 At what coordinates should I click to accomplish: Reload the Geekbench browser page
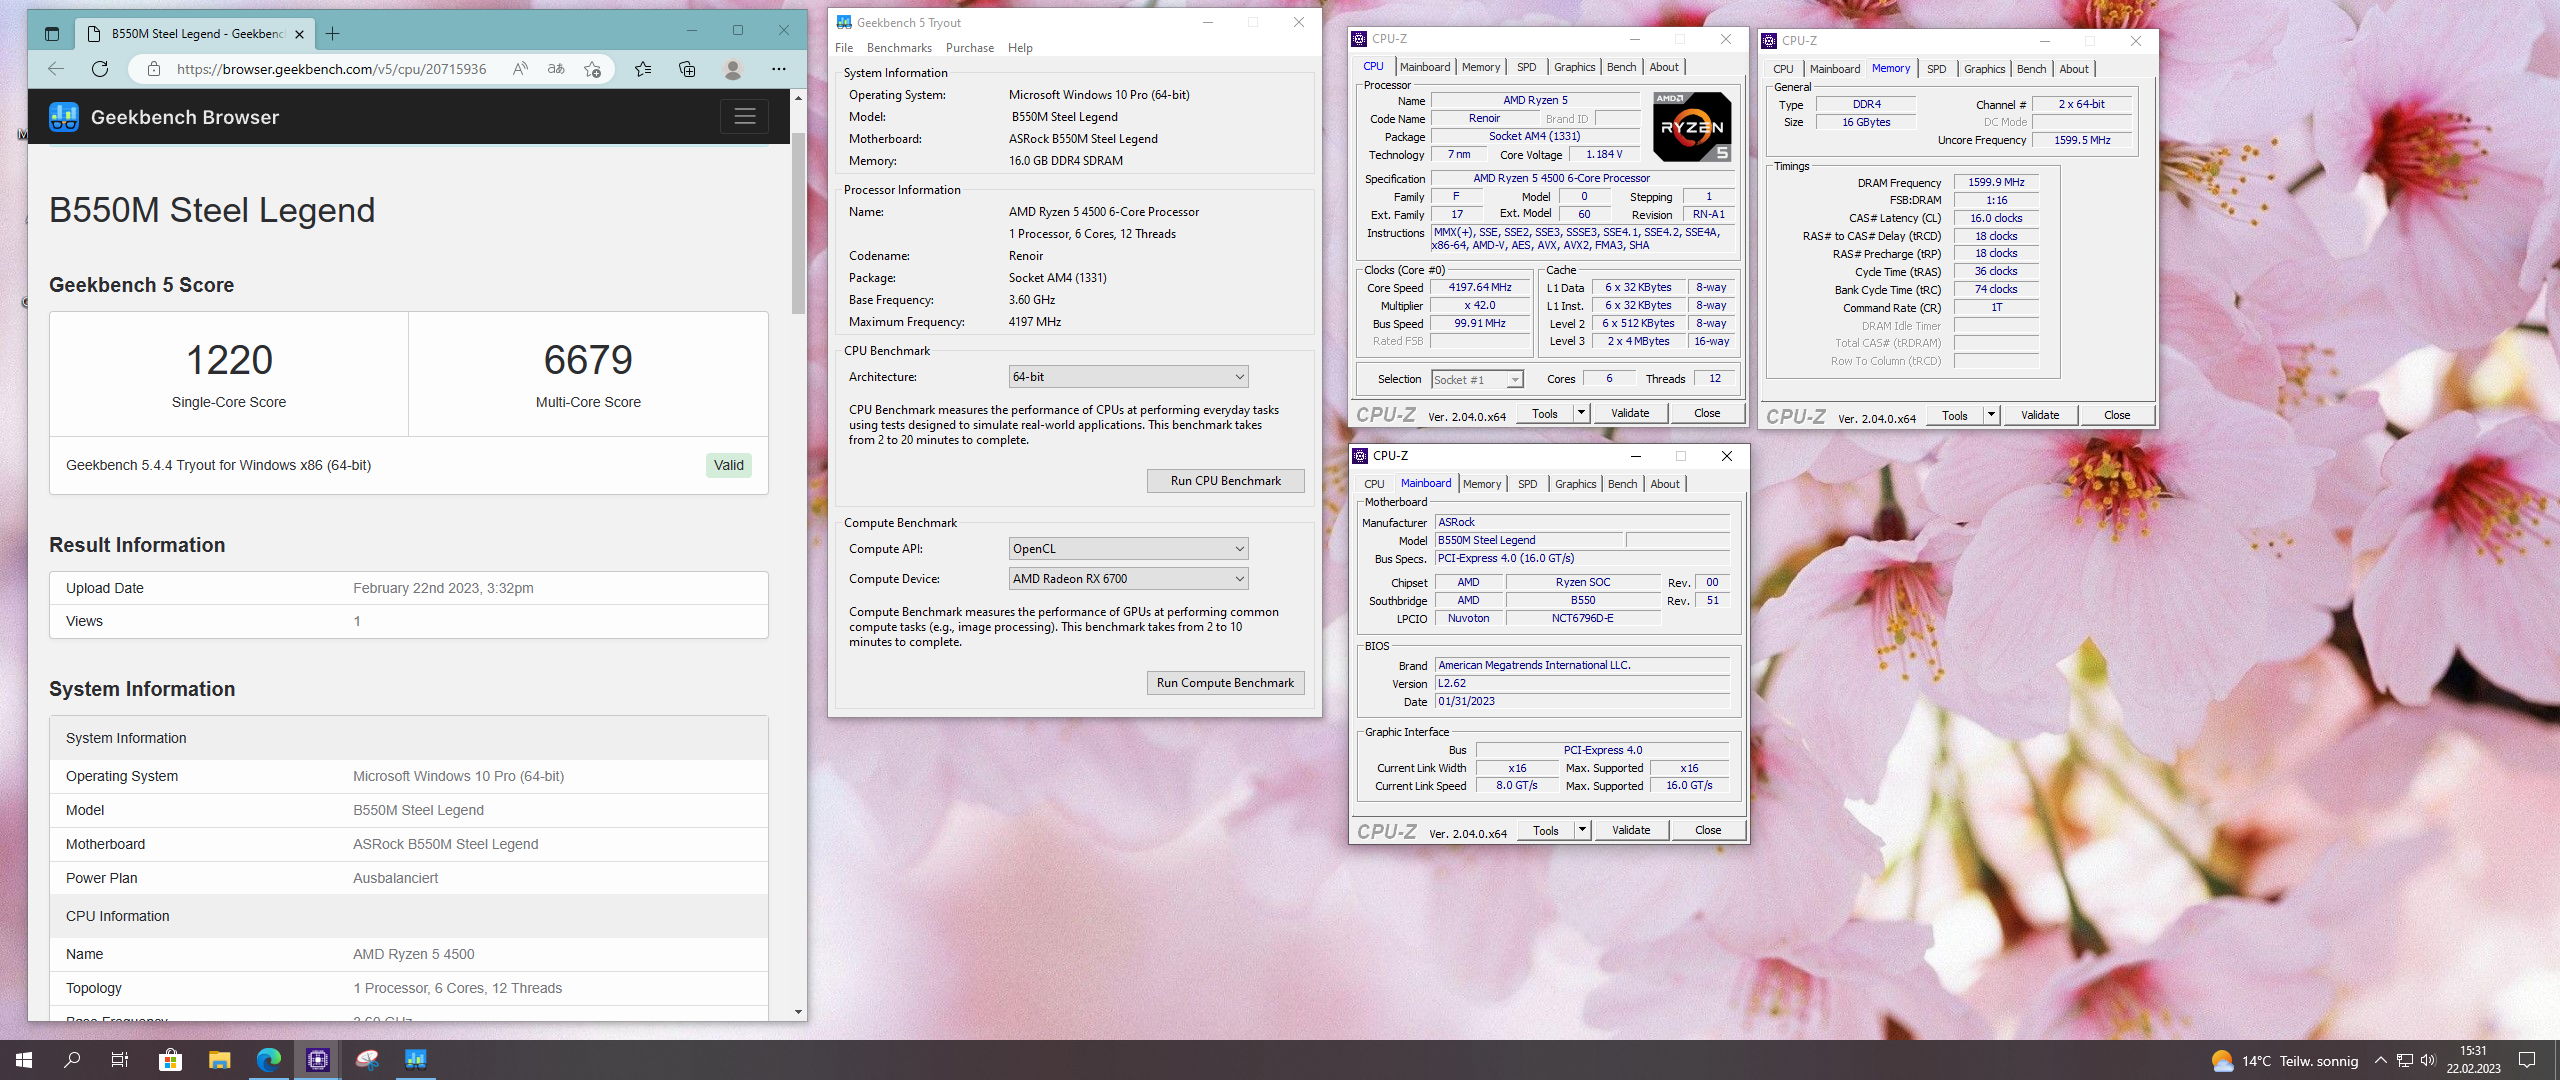point(100,69)
